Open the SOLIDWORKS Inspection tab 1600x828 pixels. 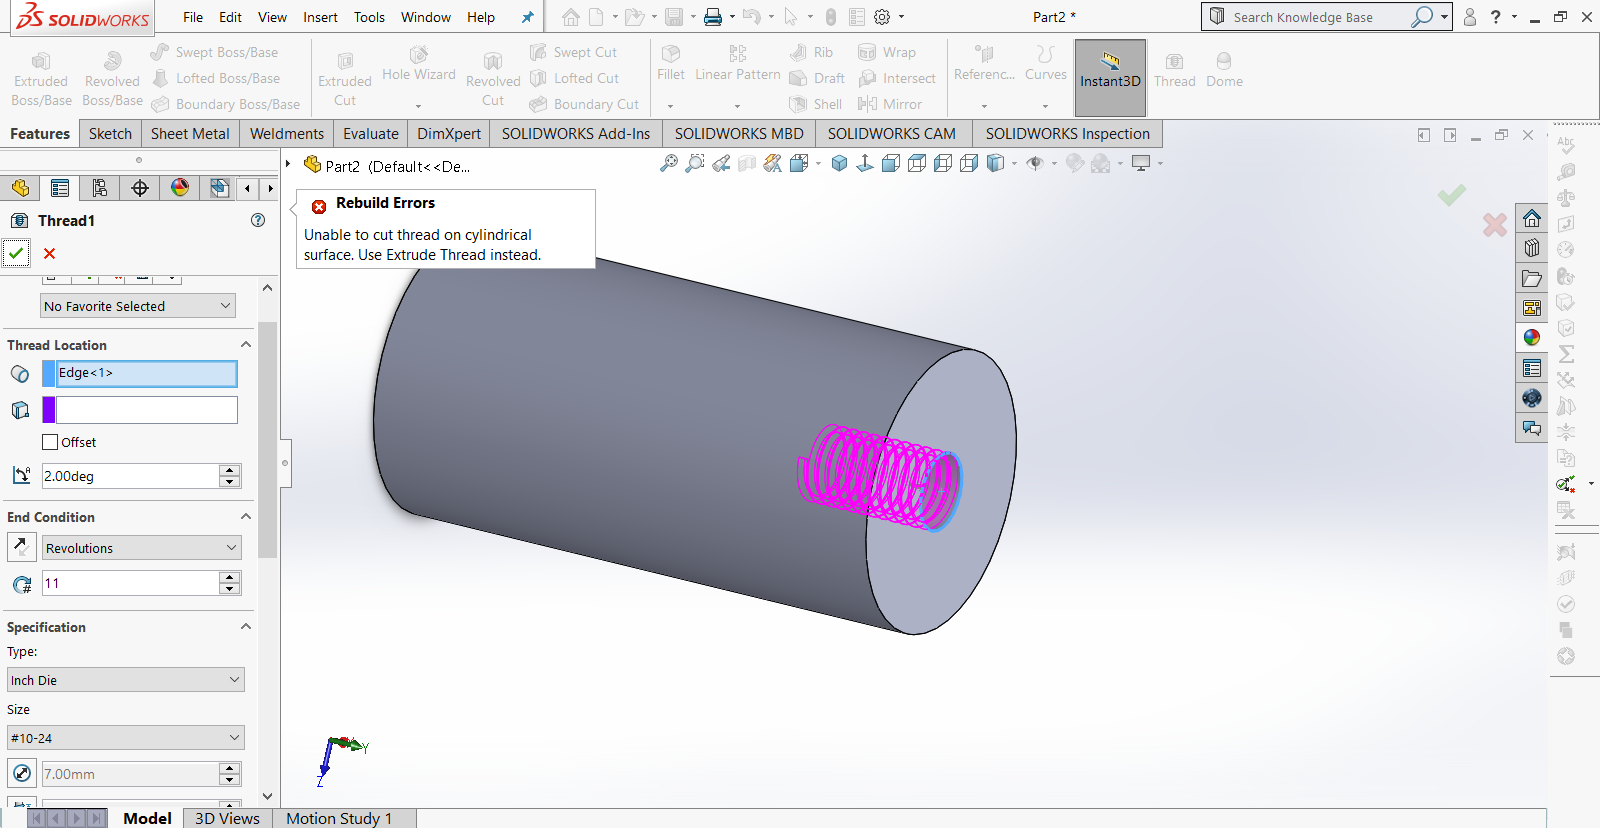coord(1068,134)
